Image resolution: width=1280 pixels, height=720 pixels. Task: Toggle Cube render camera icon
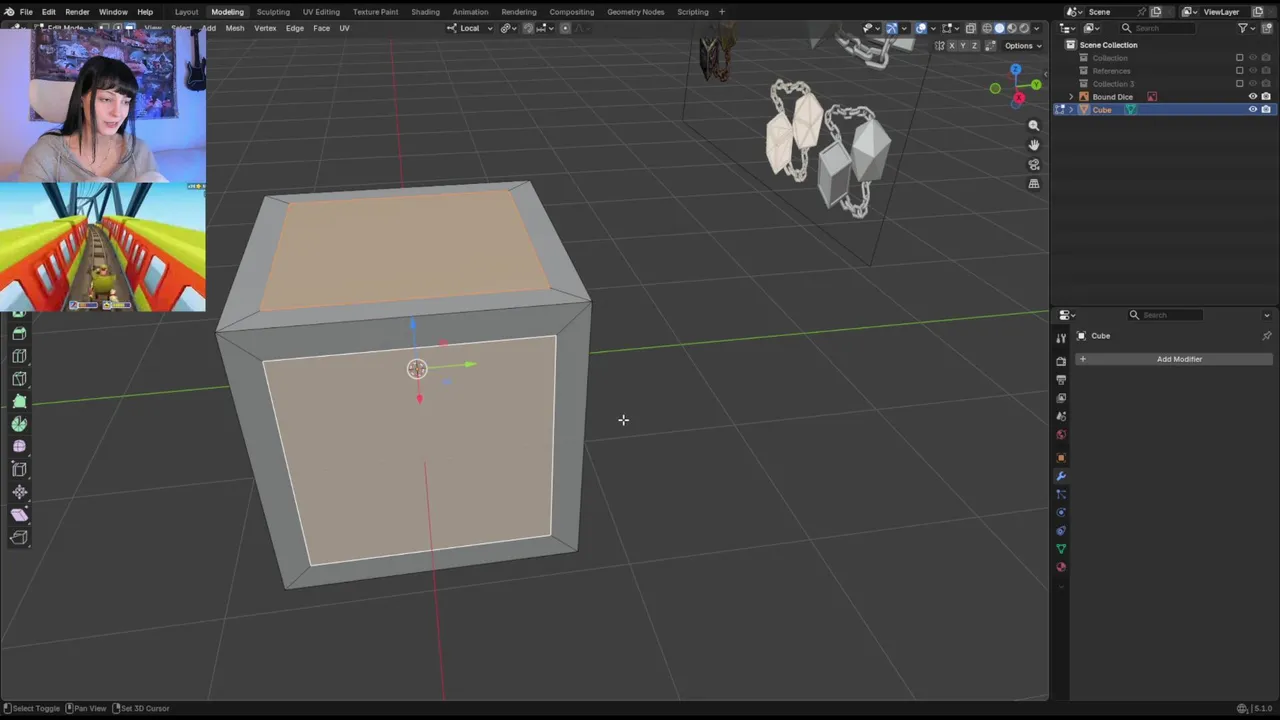point(1266,110)
